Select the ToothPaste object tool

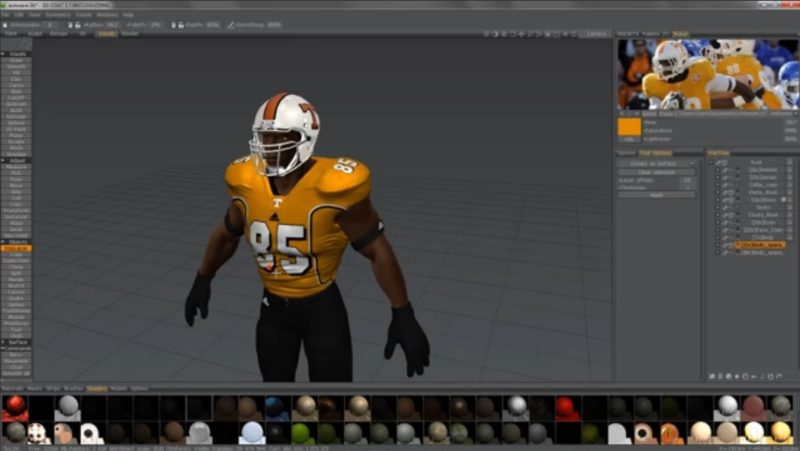coord(16,311)
